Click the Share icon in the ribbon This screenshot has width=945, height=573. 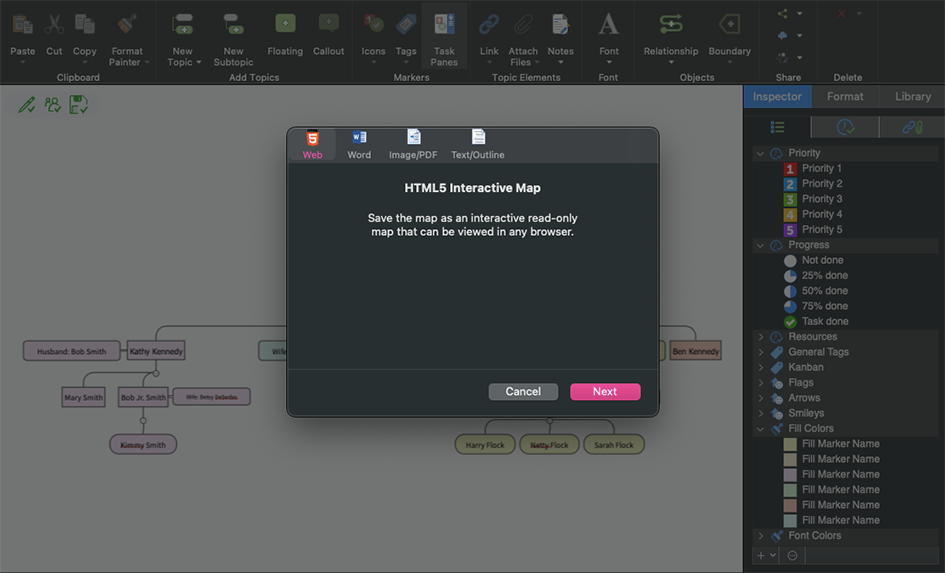[x=782, y=13]
